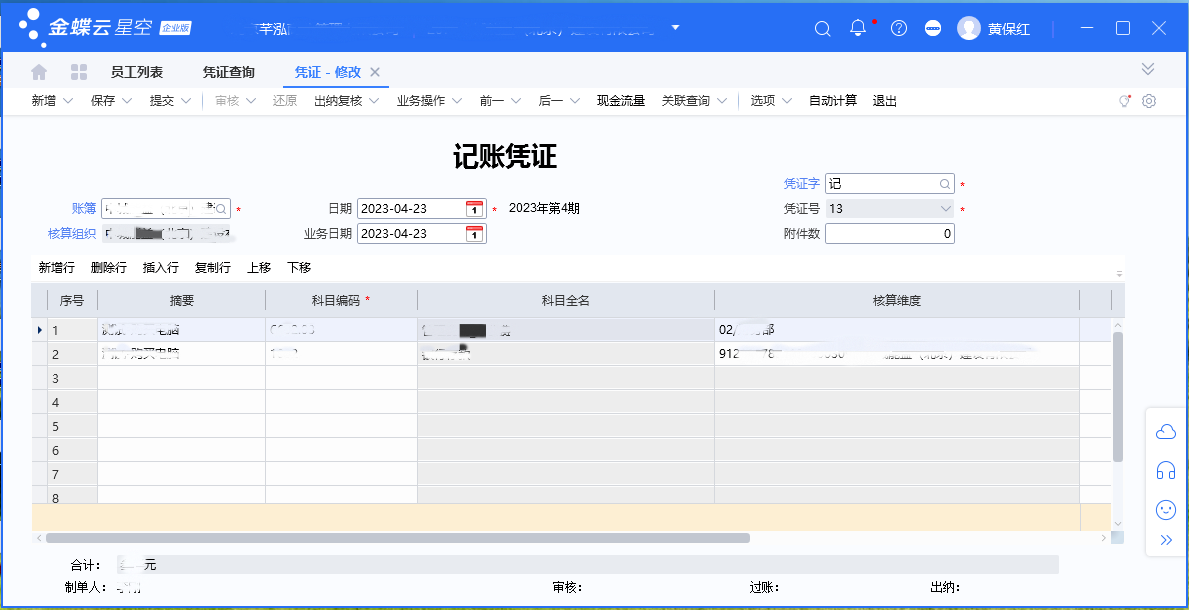Open help using the question mark icon
The image size is (1189, 610).
(x=898, y=28)
